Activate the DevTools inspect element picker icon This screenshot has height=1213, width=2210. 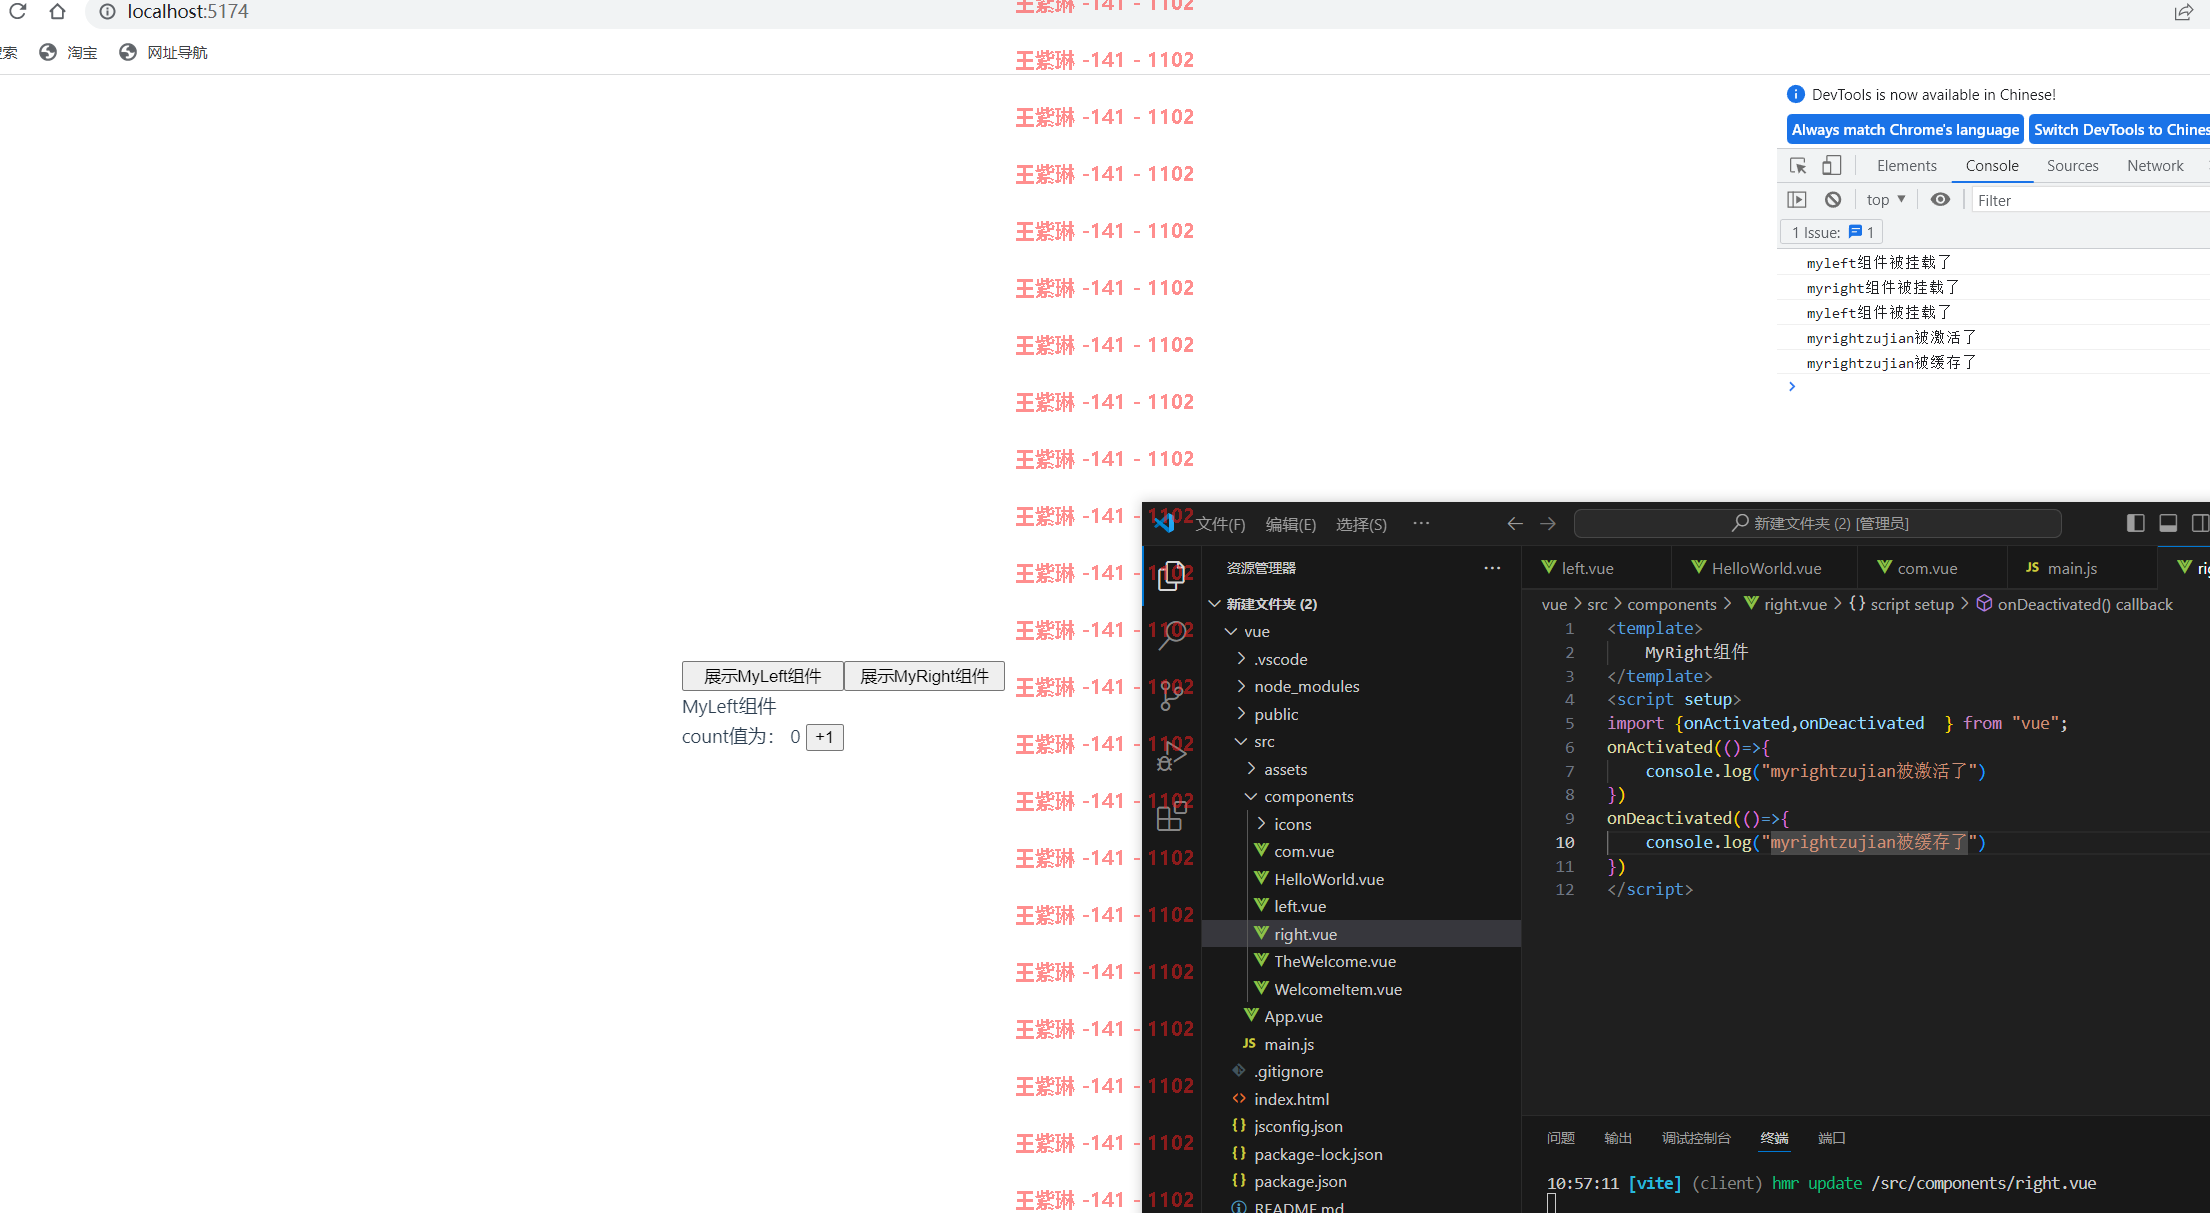(x=1798, y=165)
